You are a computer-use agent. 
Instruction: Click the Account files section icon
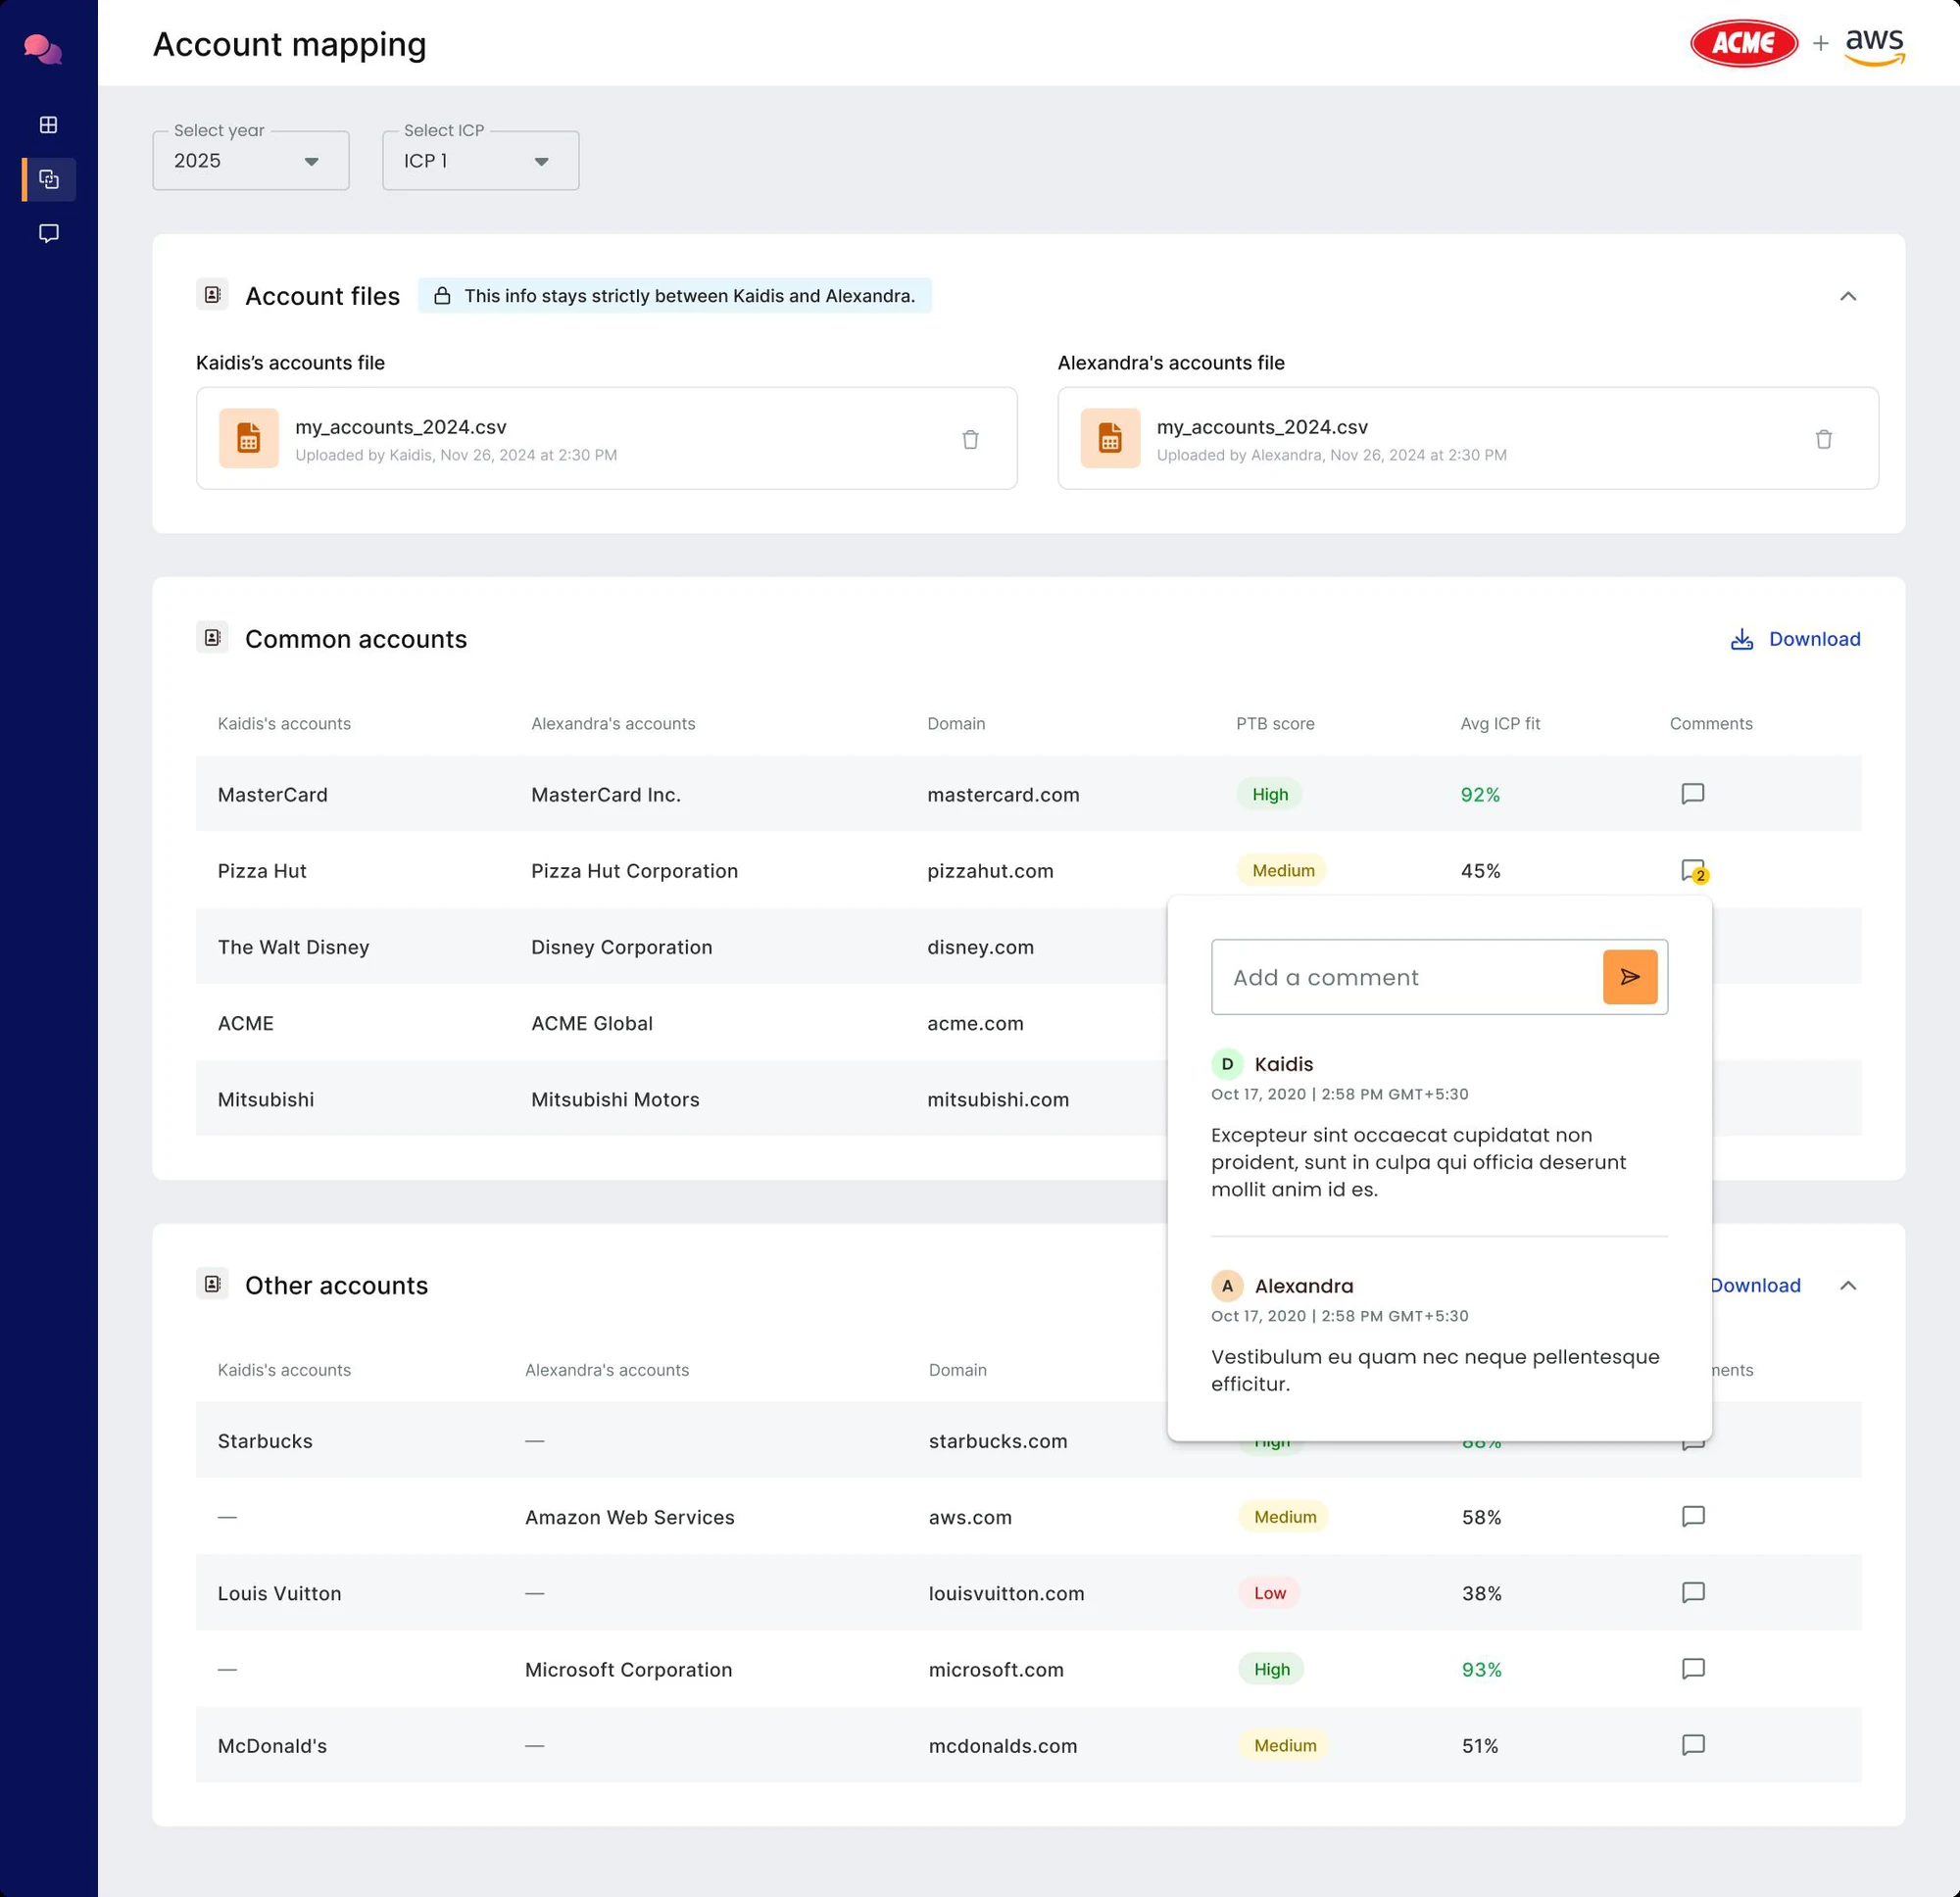pos(212,295)
